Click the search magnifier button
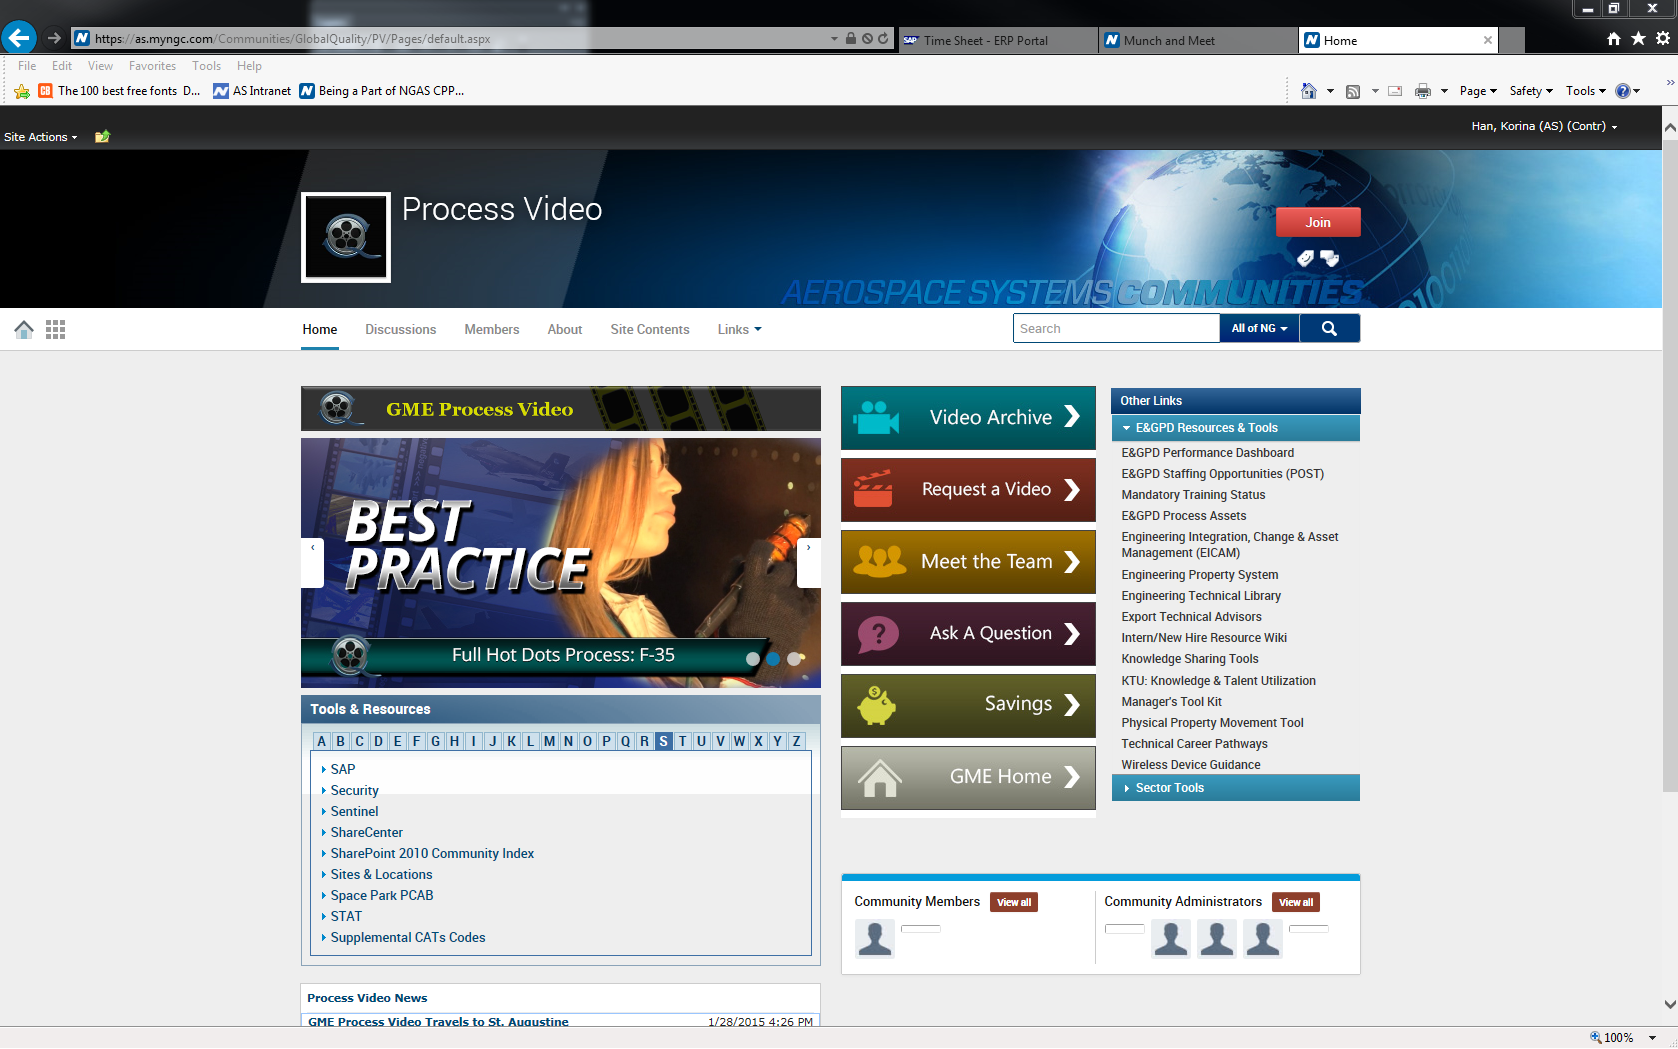Viewport: 1678px width, 1049px height. point(1329,328)
